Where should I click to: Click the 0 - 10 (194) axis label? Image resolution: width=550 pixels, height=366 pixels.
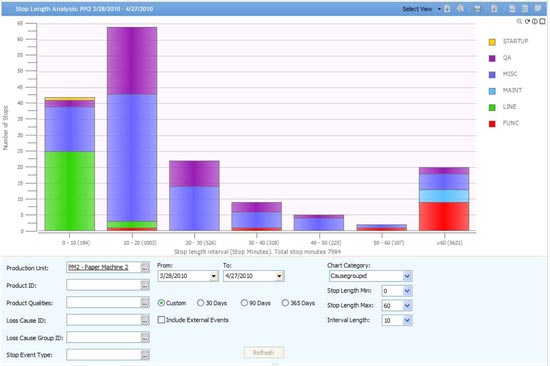pyautogui.click(x=76, y=243)
